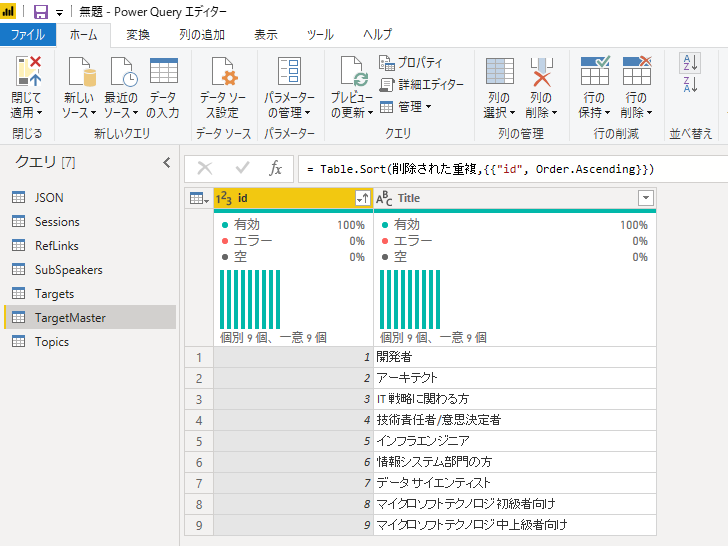
Task: Switch to the ホーム tab
Action: tap(84, 34)
